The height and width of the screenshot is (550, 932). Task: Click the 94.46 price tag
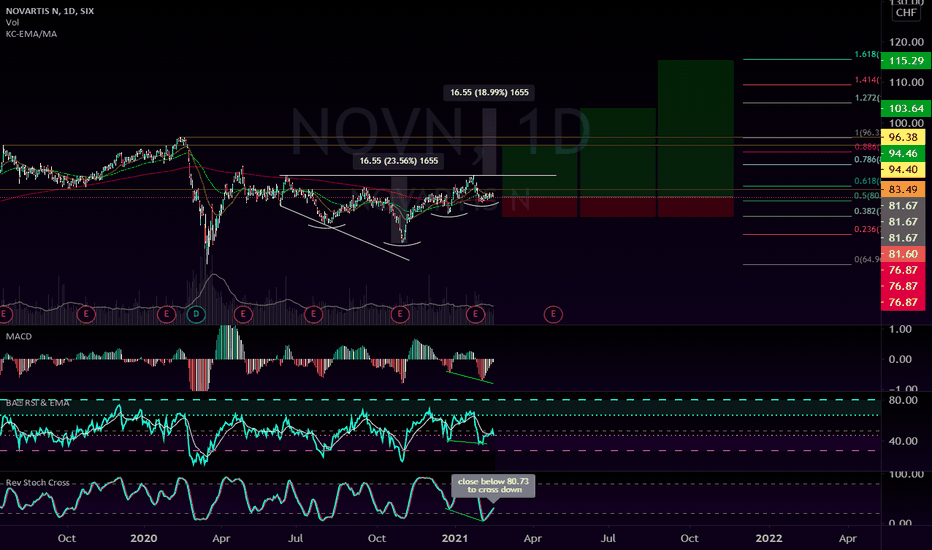point(903,153)
